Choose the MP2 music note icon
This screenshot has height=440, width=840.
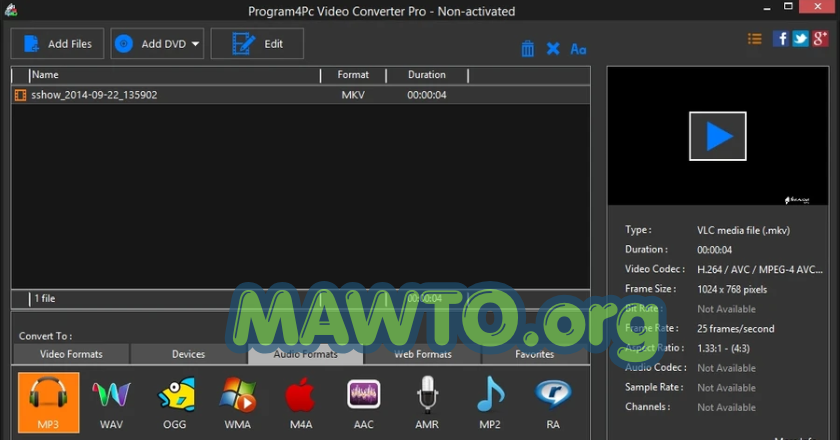pos(490,402)
